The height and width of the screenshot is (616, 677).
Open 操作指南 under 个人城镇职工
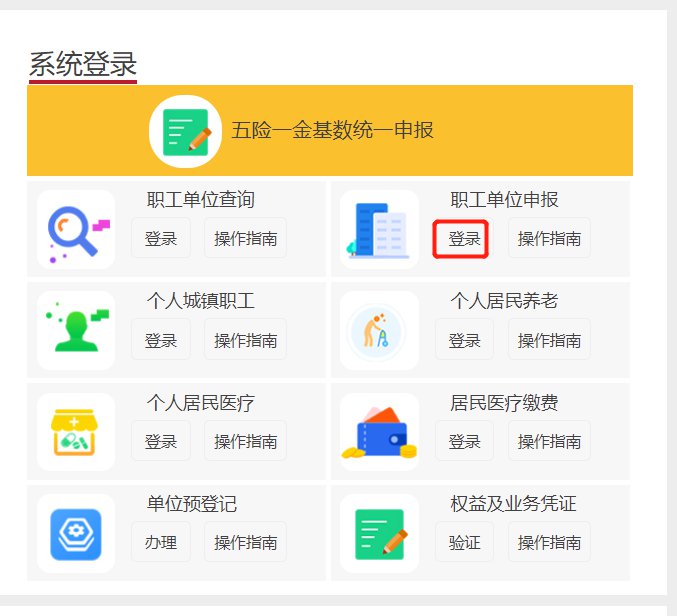245,340
